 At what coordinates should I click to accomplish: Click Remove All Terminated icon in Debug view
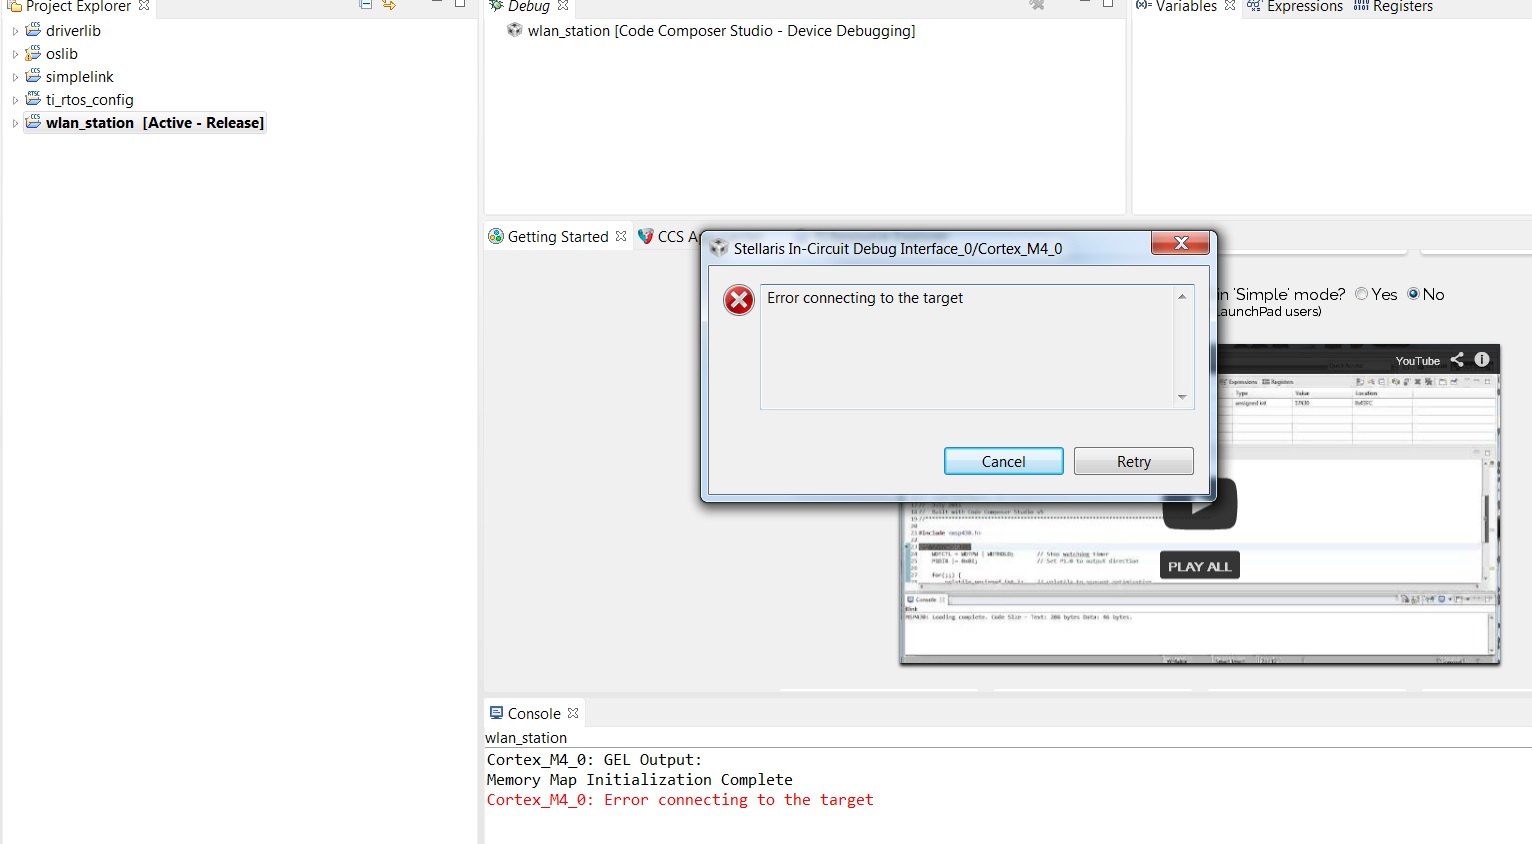(x=1037, y=5)
